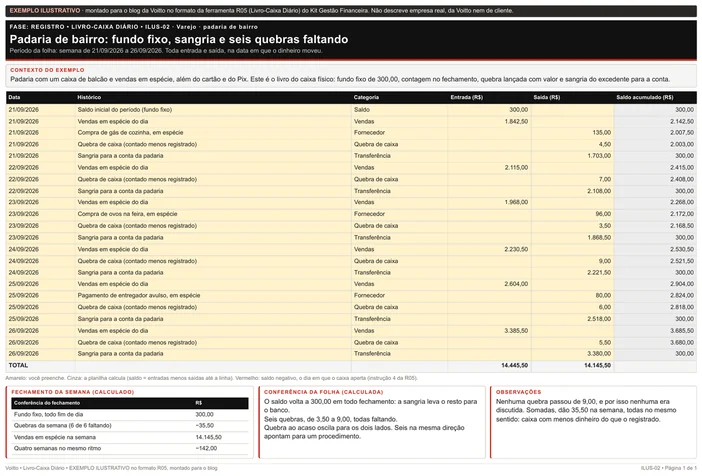The image size is (702, 476).
Task: Click saldo acumulado value '2.142,50'
Action: pyautogui.click(x=682, y=121)
